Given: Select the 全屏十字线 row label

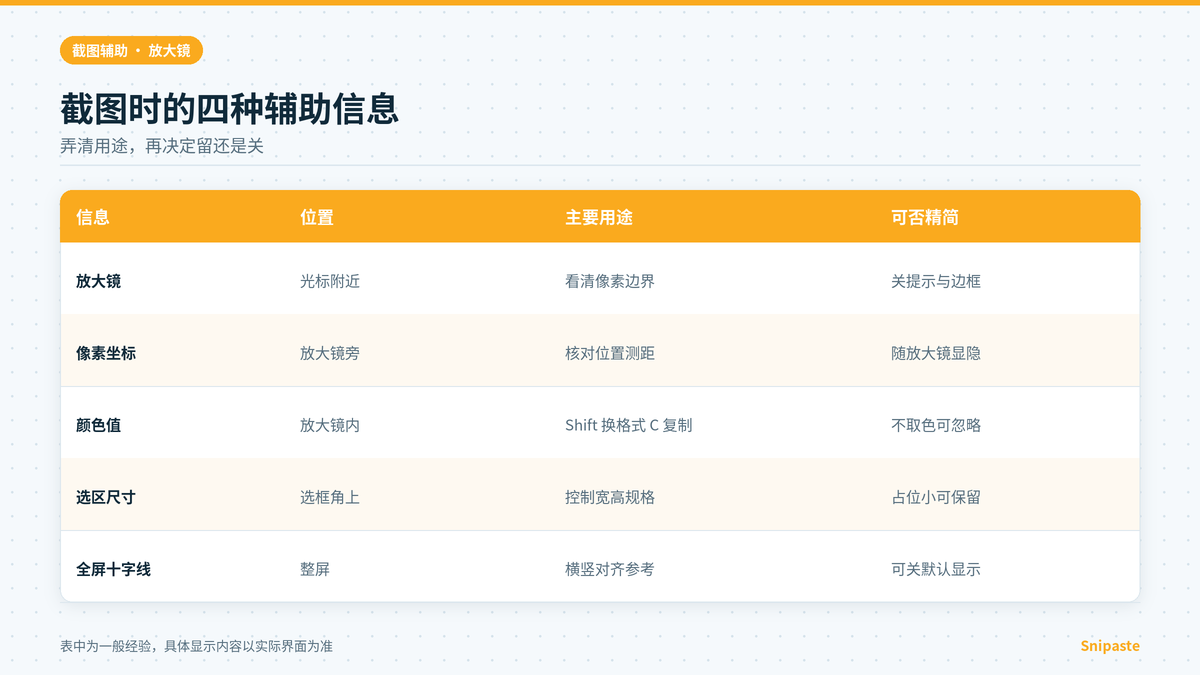Looking at the screenshot, I should click(x=113, y=569).
